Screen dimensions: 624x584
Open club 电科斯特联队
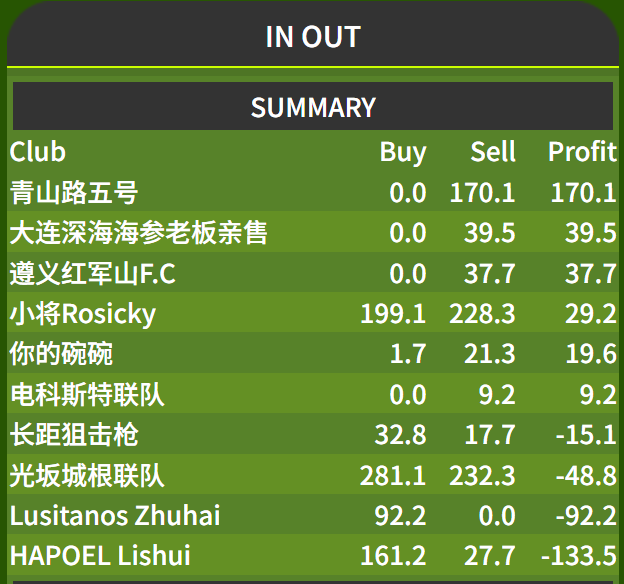pos(87,394)
